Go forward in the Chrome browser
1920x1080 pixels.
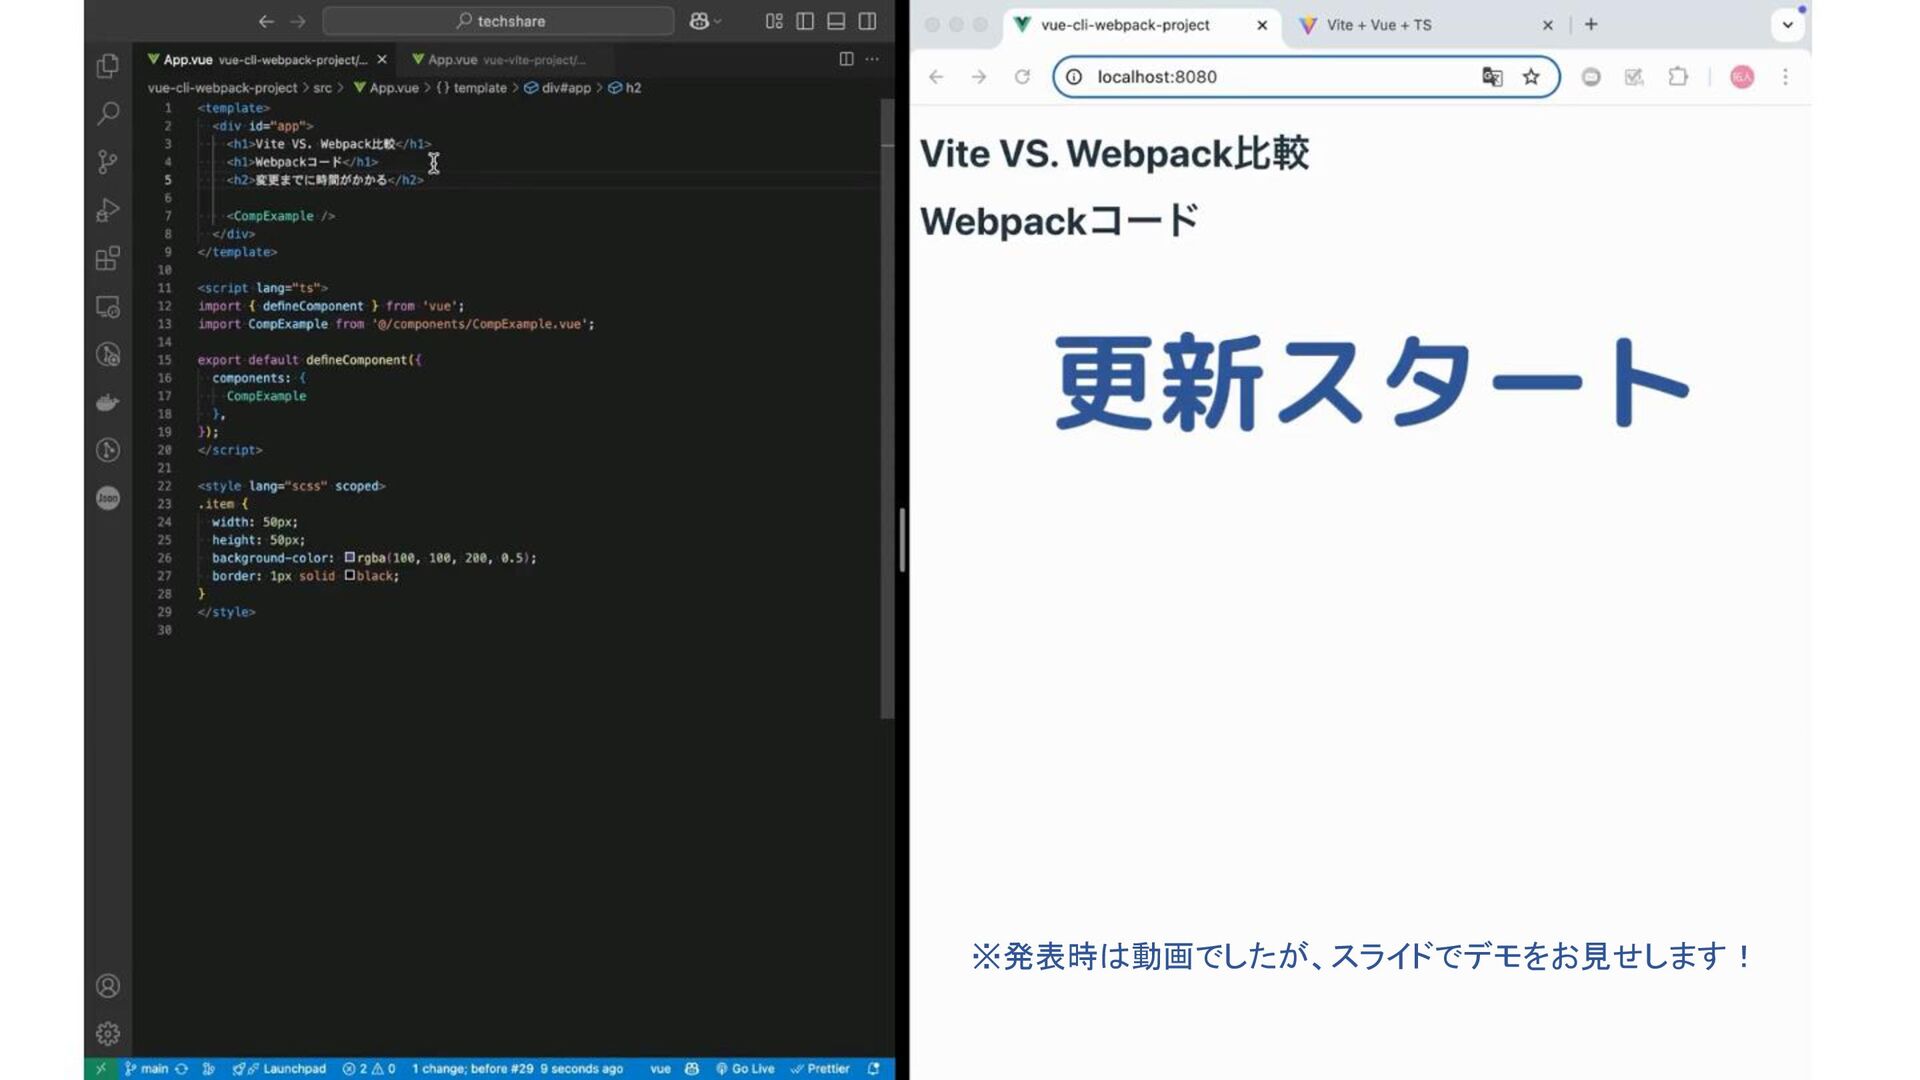tap(979, 77)
